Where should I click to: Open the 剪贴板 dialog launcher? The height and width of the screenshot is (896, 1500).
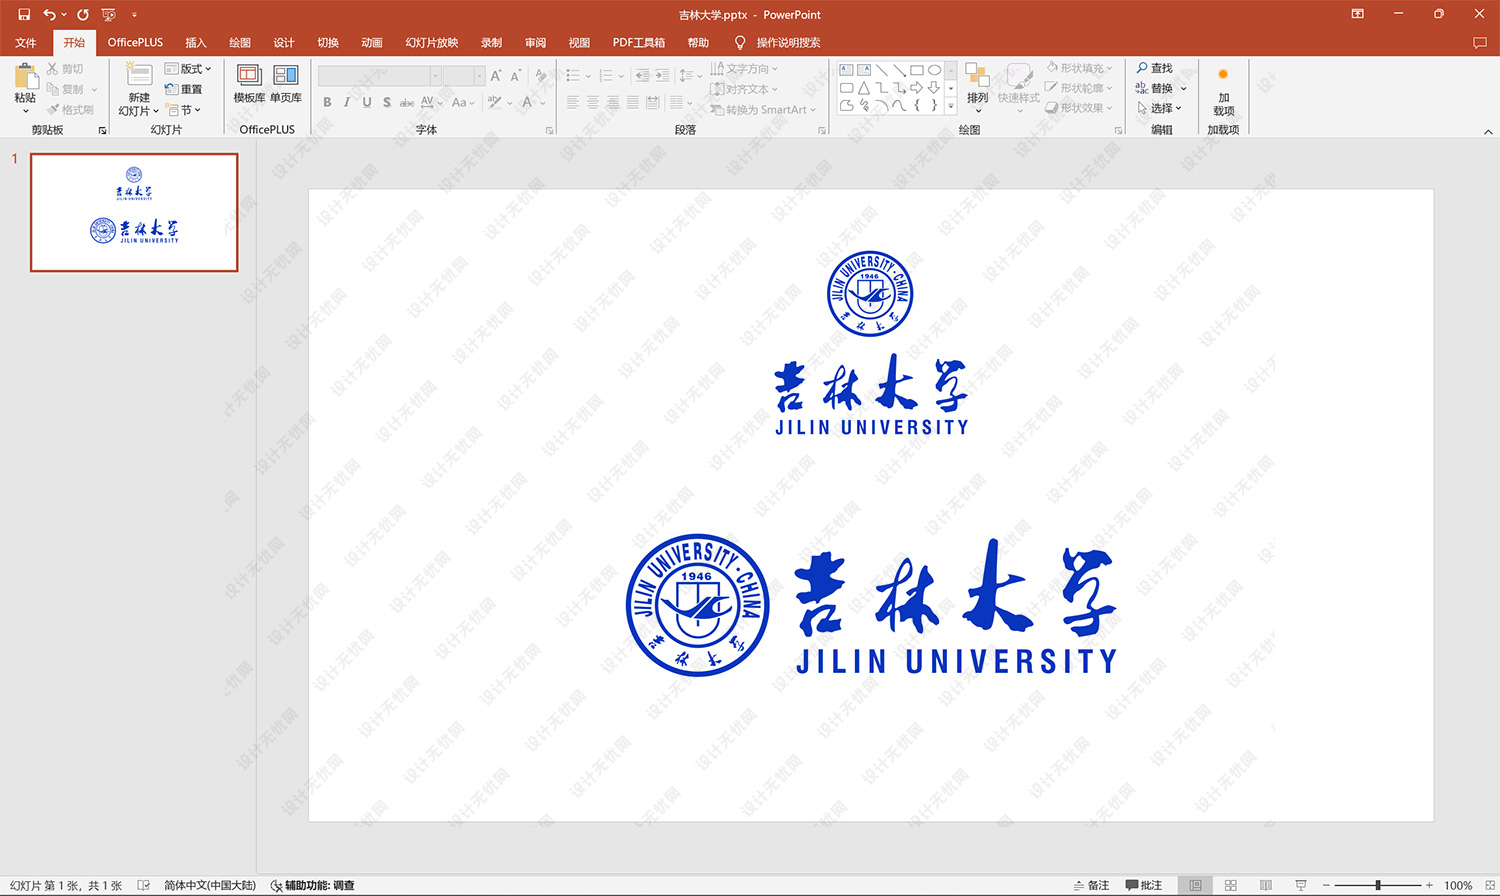pos(102,130)
